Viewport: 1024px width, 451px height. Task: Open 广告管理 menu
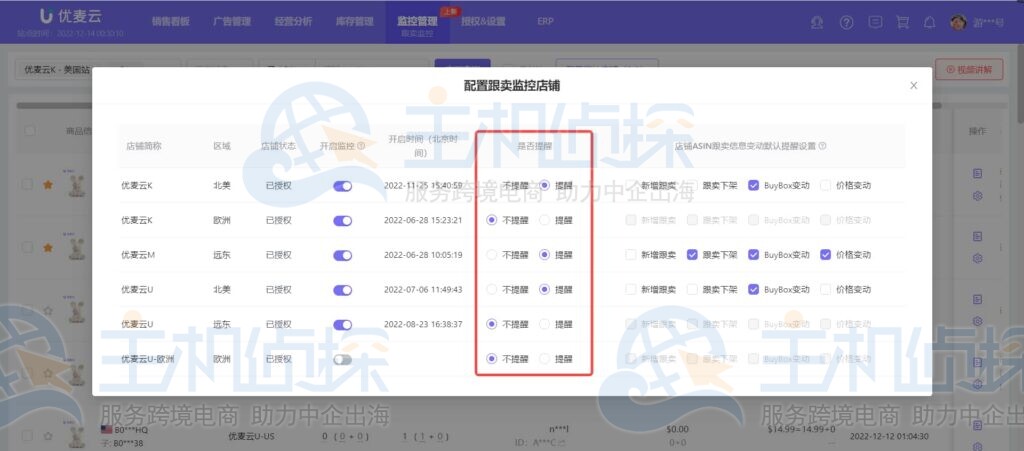(232, 22)
